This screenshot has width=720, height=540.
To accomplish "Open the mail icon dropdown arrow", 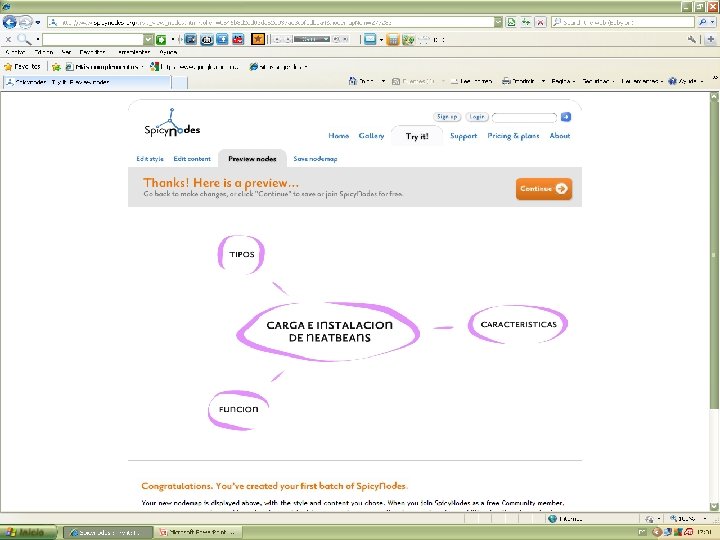I will (381, 40).
